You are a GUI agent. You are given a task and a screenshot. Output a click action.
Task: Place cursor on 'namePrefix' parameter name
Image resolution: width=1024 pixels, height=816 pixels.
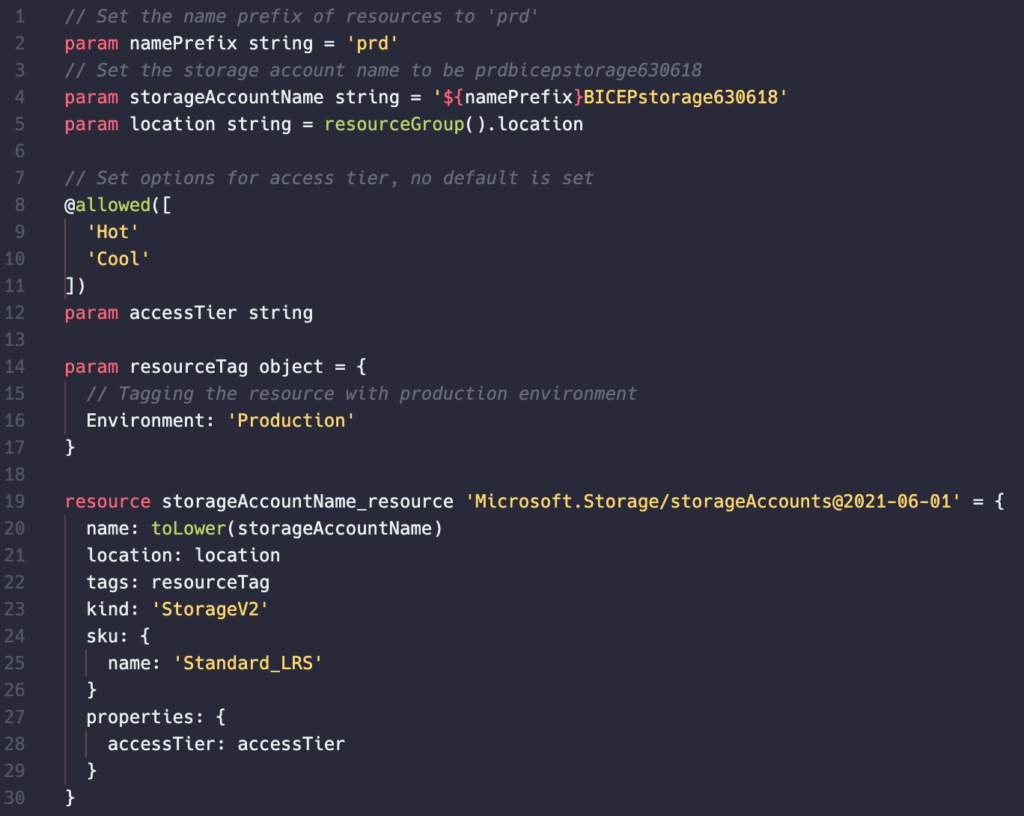(184, 44)
